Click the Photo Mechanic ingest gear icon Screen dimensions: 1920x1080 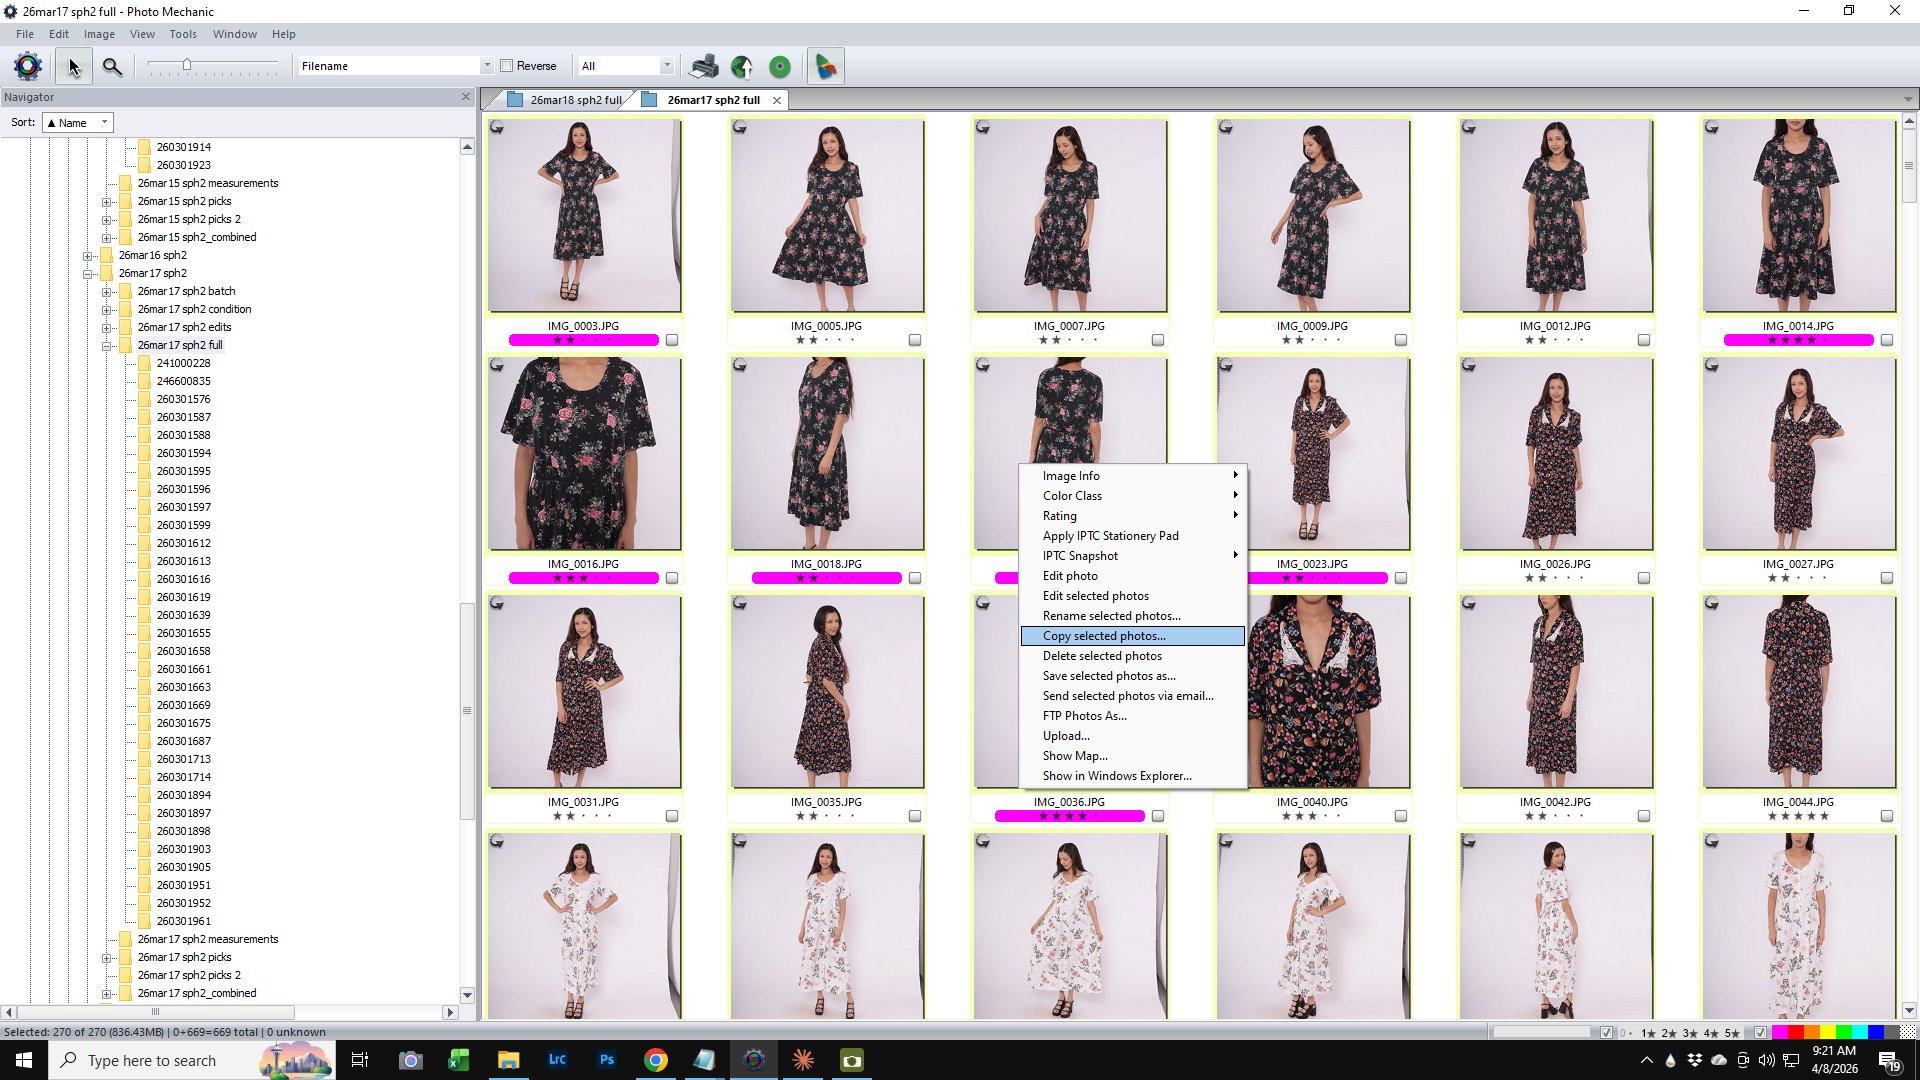28,66
